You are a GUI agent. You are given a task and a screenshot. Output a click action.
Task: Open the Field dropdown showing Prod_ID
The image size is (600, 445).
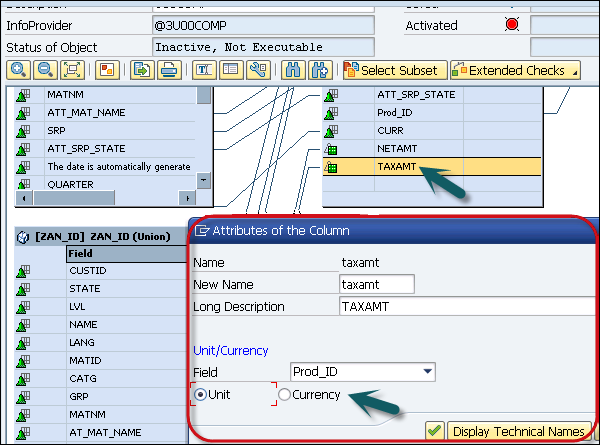coord(428,372)
